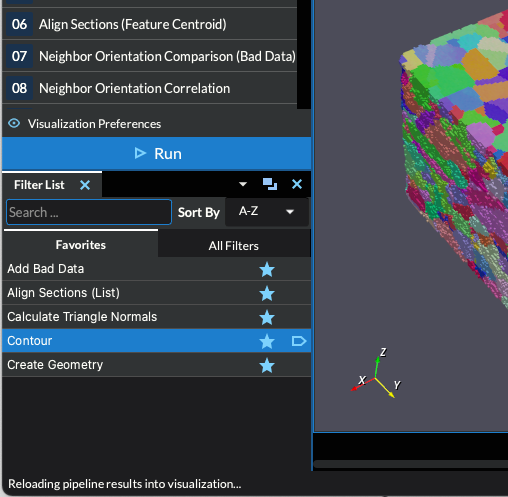Float the Filter List panel window

[270, 184]
